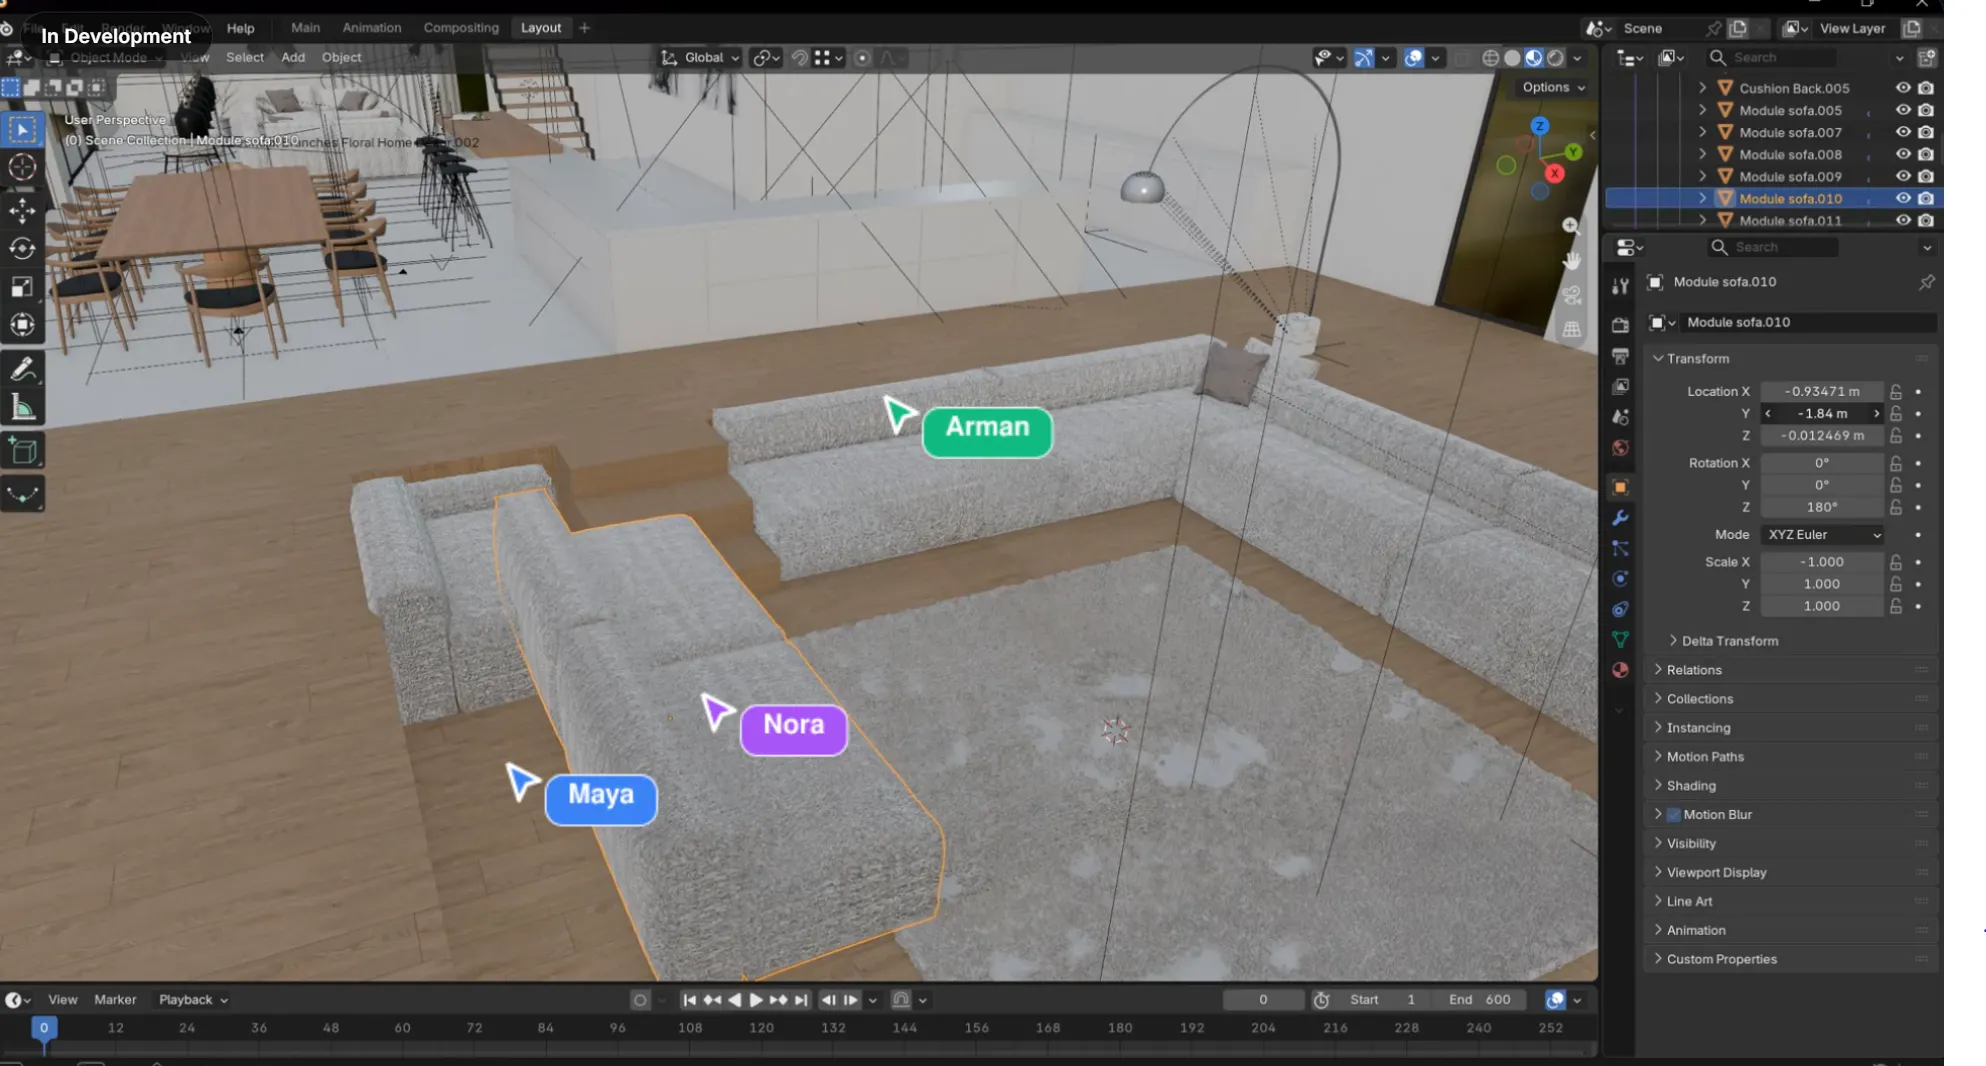Click the zoom magnifier viewport gizmo
The height and width of the screenshot is (1066, 1986).
(1571, 226)
